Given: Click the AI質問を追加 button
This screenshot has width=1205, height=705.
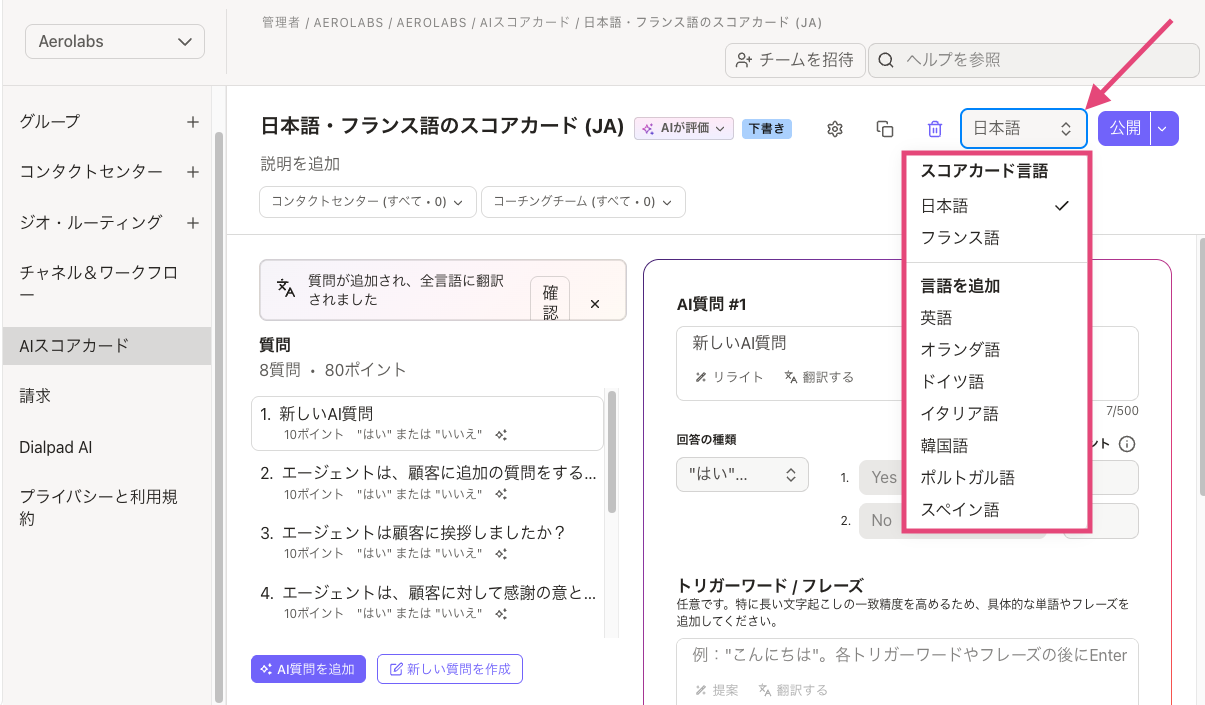Looking at the screenshot, I should pyautogui.click(x=308, y=669).
